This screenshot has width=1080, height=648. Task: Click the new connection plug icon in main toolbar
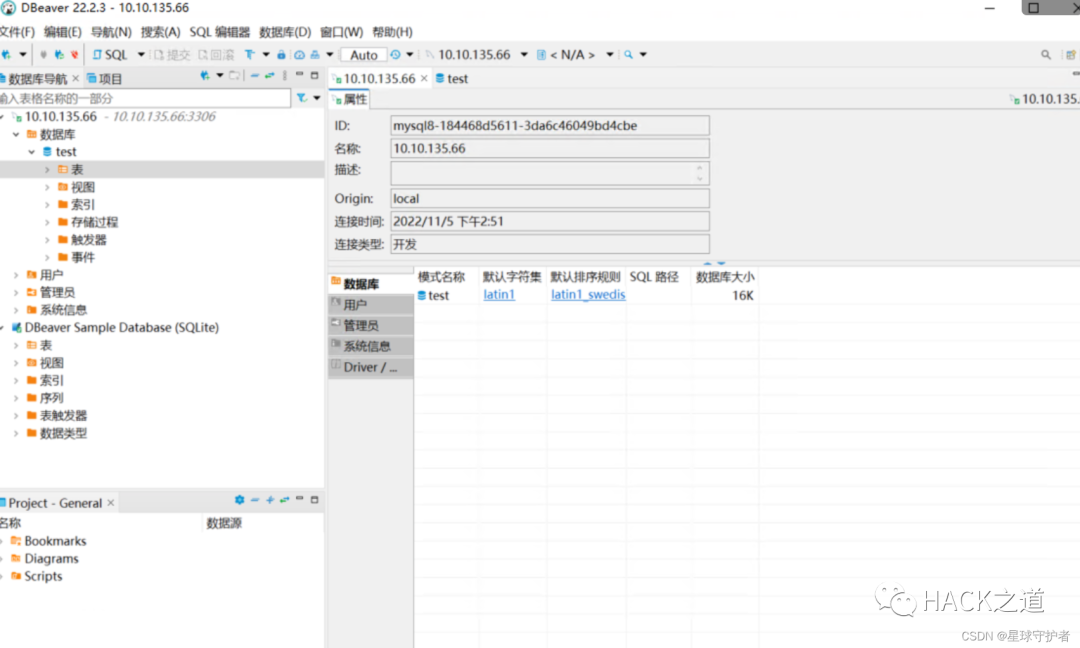[x=6, y=54]
